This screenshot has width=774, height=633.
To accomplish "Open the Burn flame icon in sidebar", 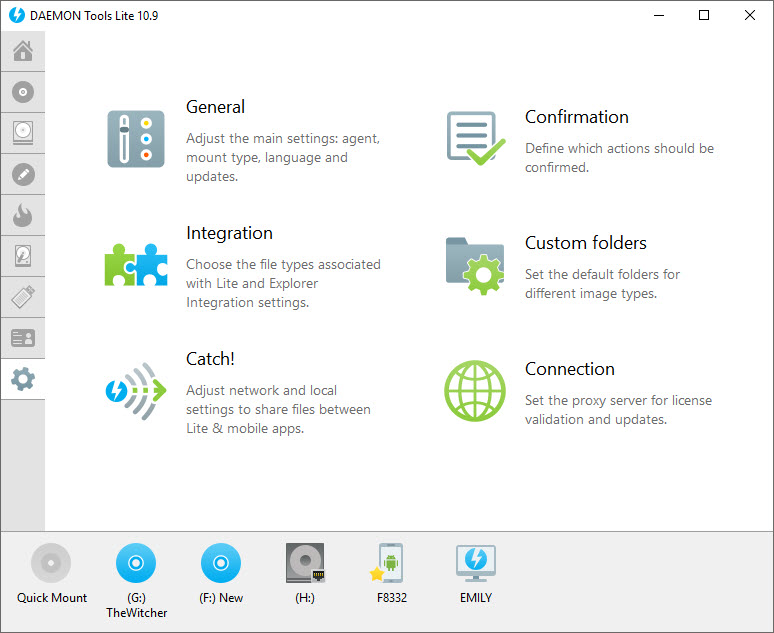I will [x=23, y=215].
